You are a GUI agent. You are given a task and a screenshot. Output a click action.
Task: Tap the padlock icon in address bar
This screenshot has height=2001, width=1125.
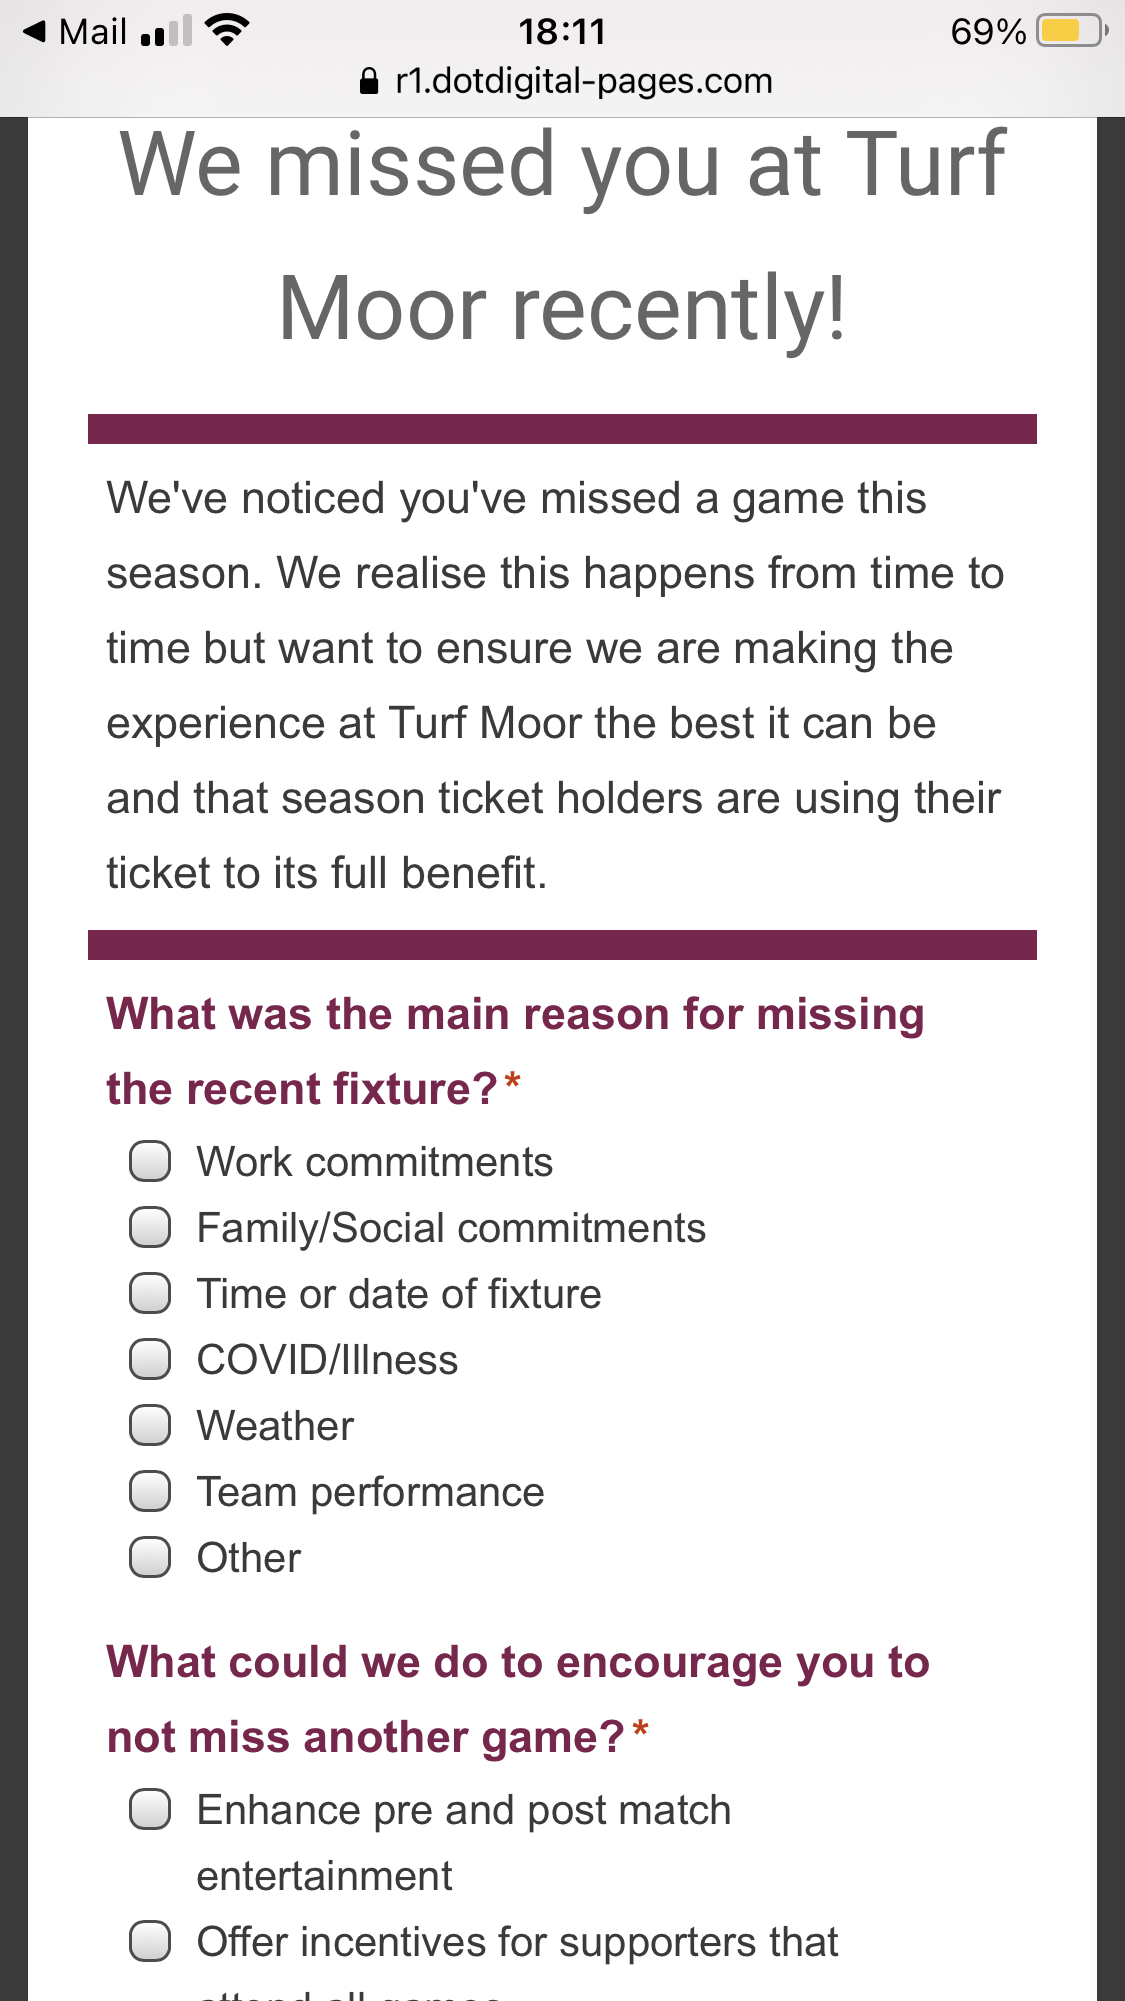pos(369,81)
